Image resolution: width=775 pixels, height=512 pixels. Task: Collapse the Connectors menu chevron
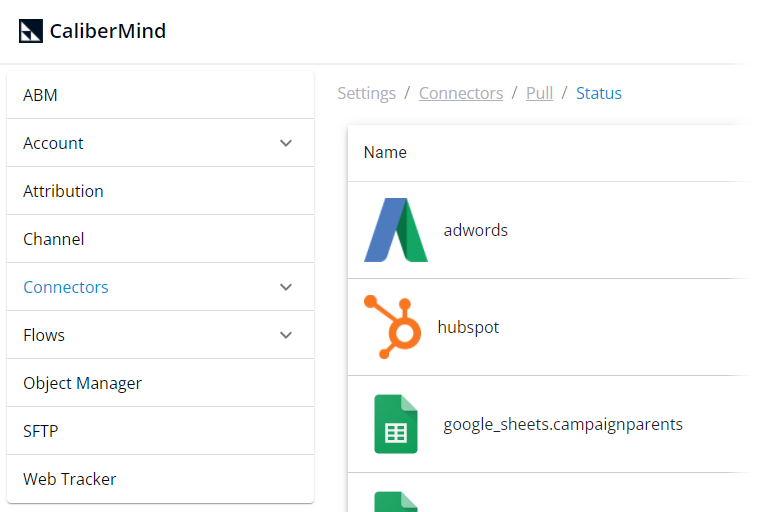click(286, 287)
